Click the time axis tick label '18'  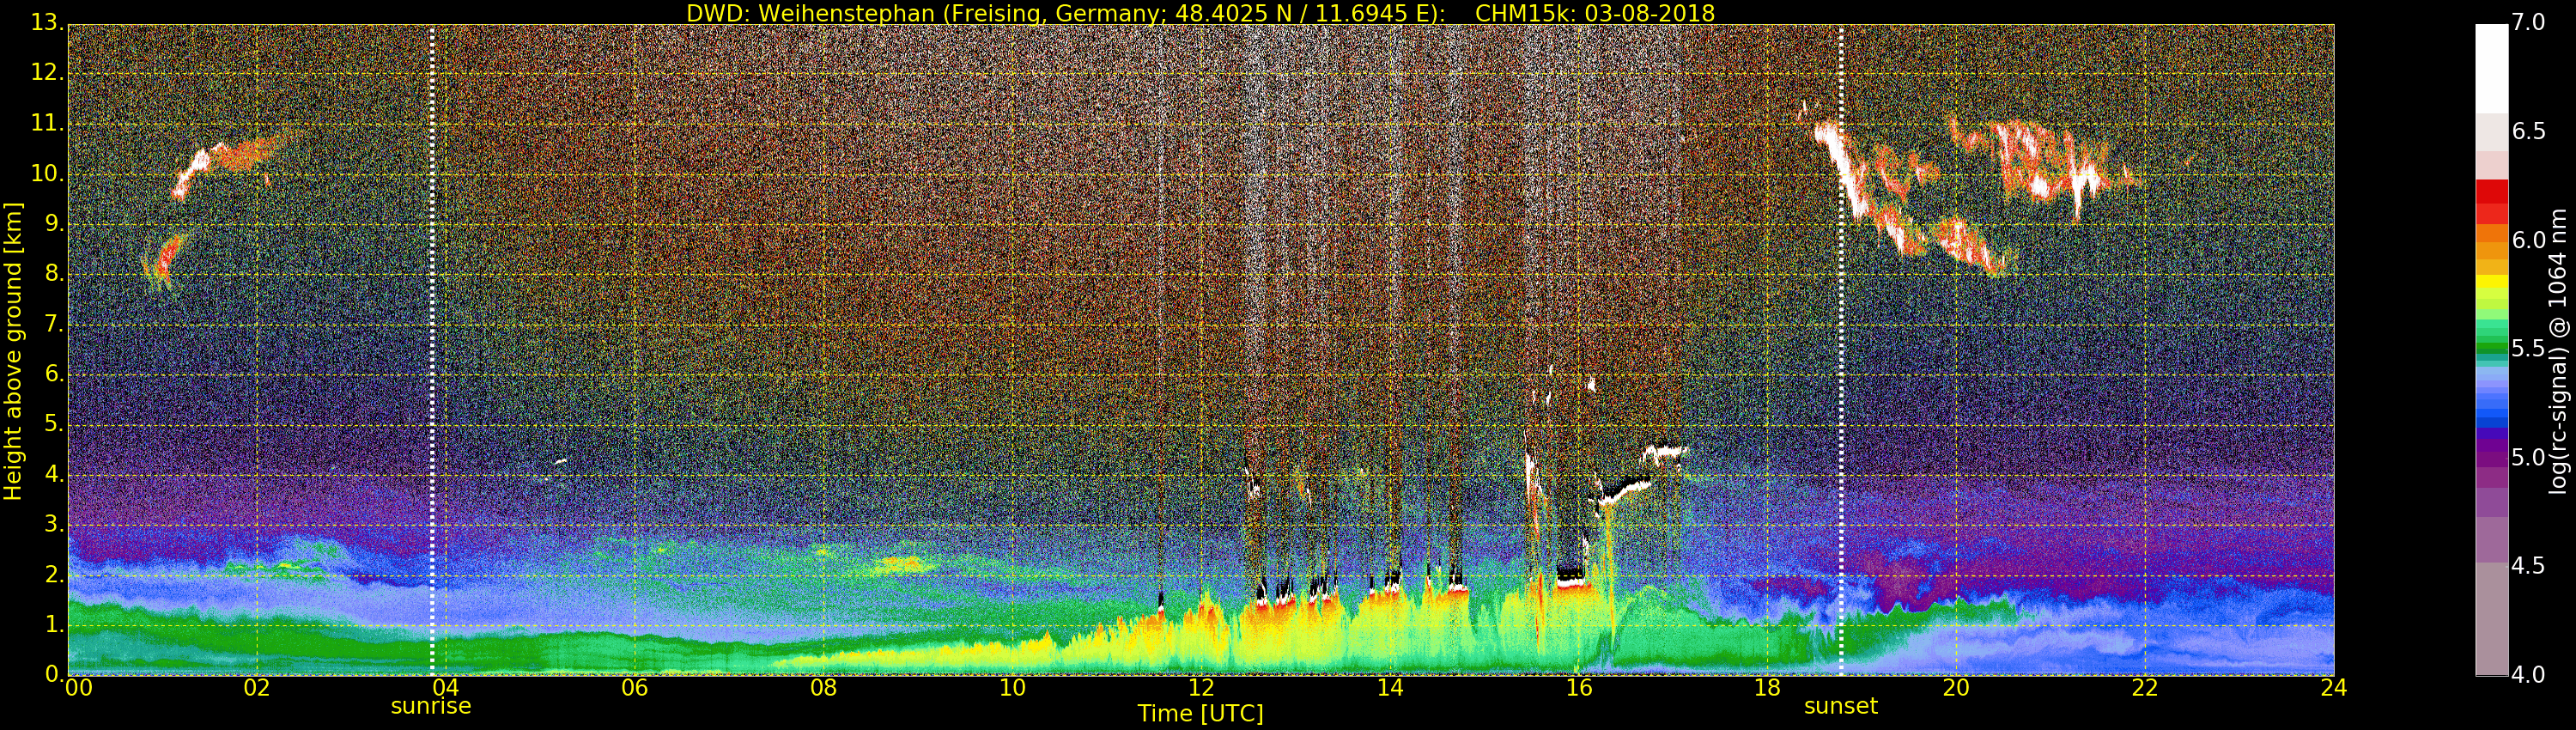pos(1768,687)
